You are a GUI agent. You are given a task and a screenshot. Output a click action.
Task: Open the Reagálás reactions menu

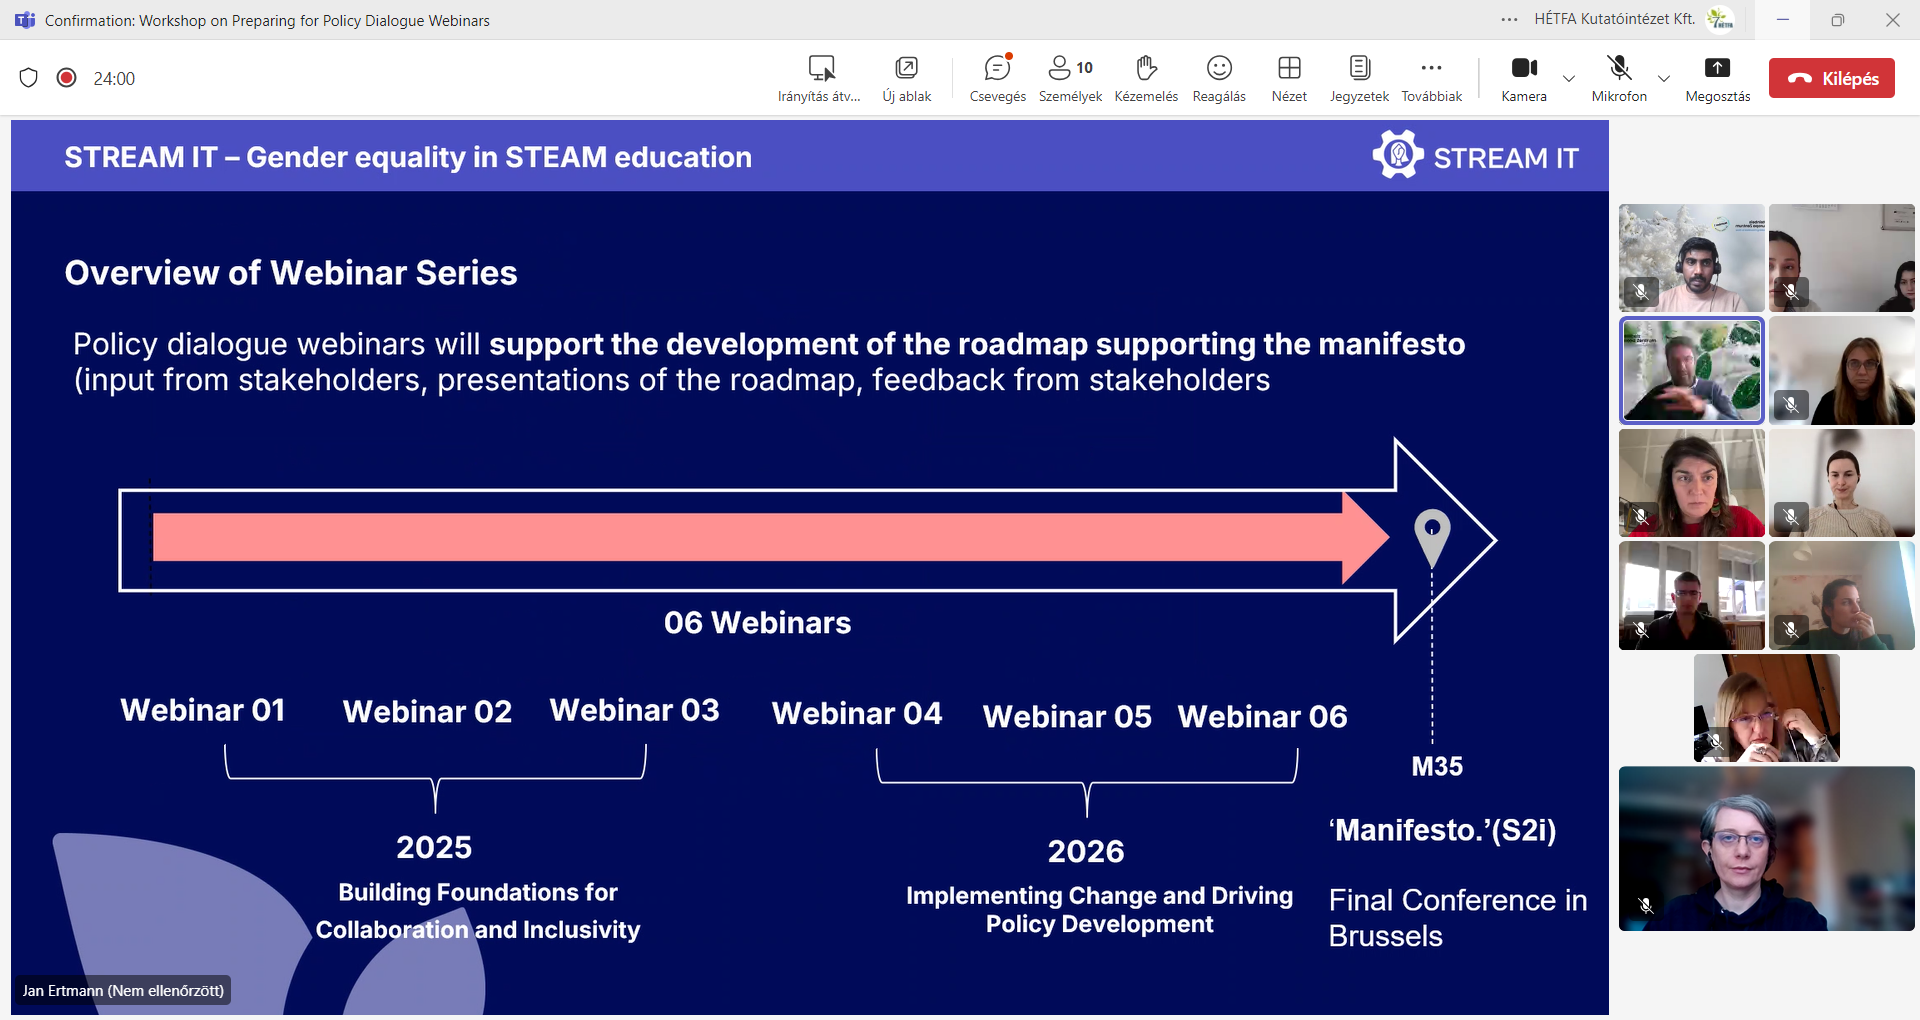[1219, 78]
